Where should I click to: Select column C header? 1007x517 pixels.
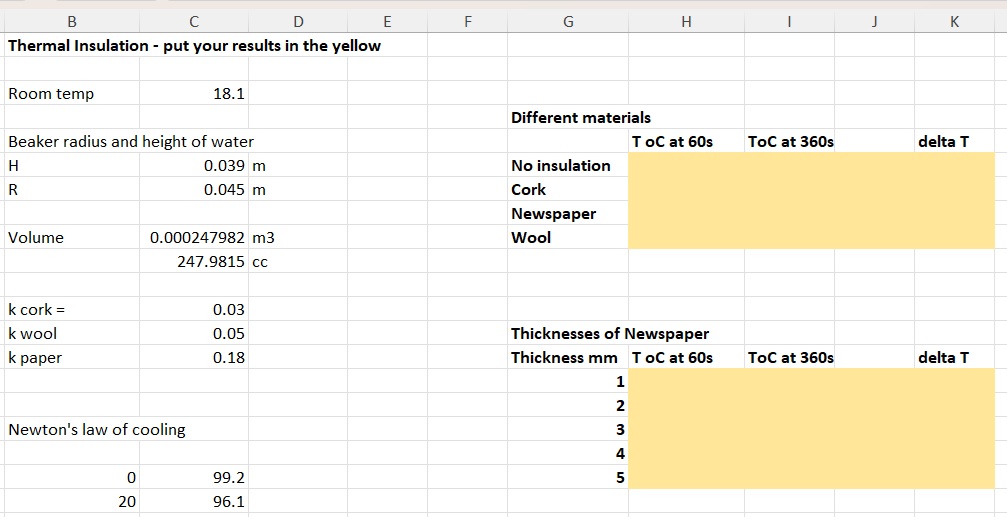[x=194, y=21]
